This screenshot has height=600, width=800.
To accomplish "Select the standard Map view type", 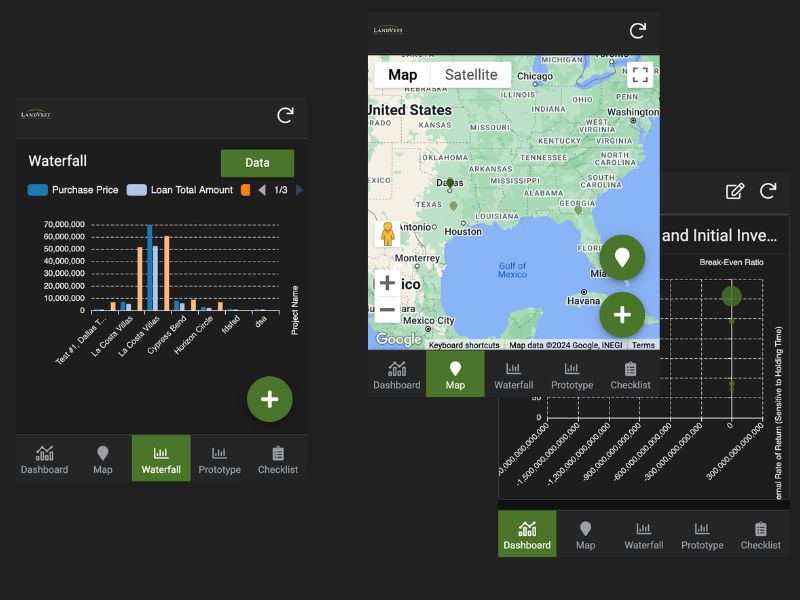I will click(x=403, y=75).
